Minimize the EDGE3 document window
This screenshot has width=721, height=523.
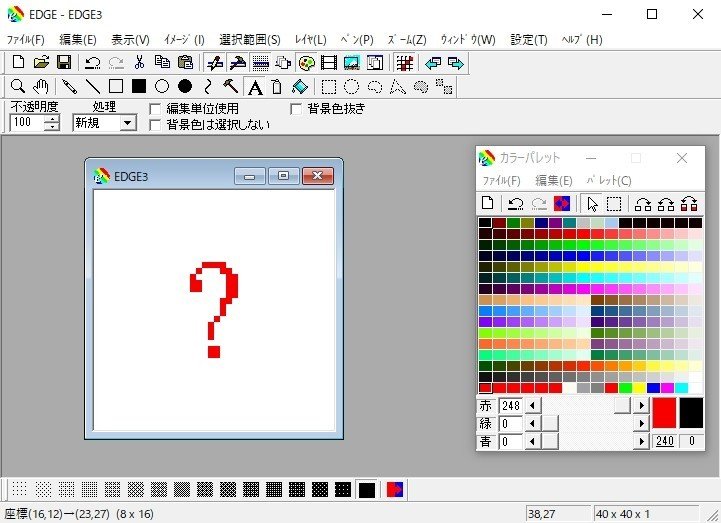250,176
